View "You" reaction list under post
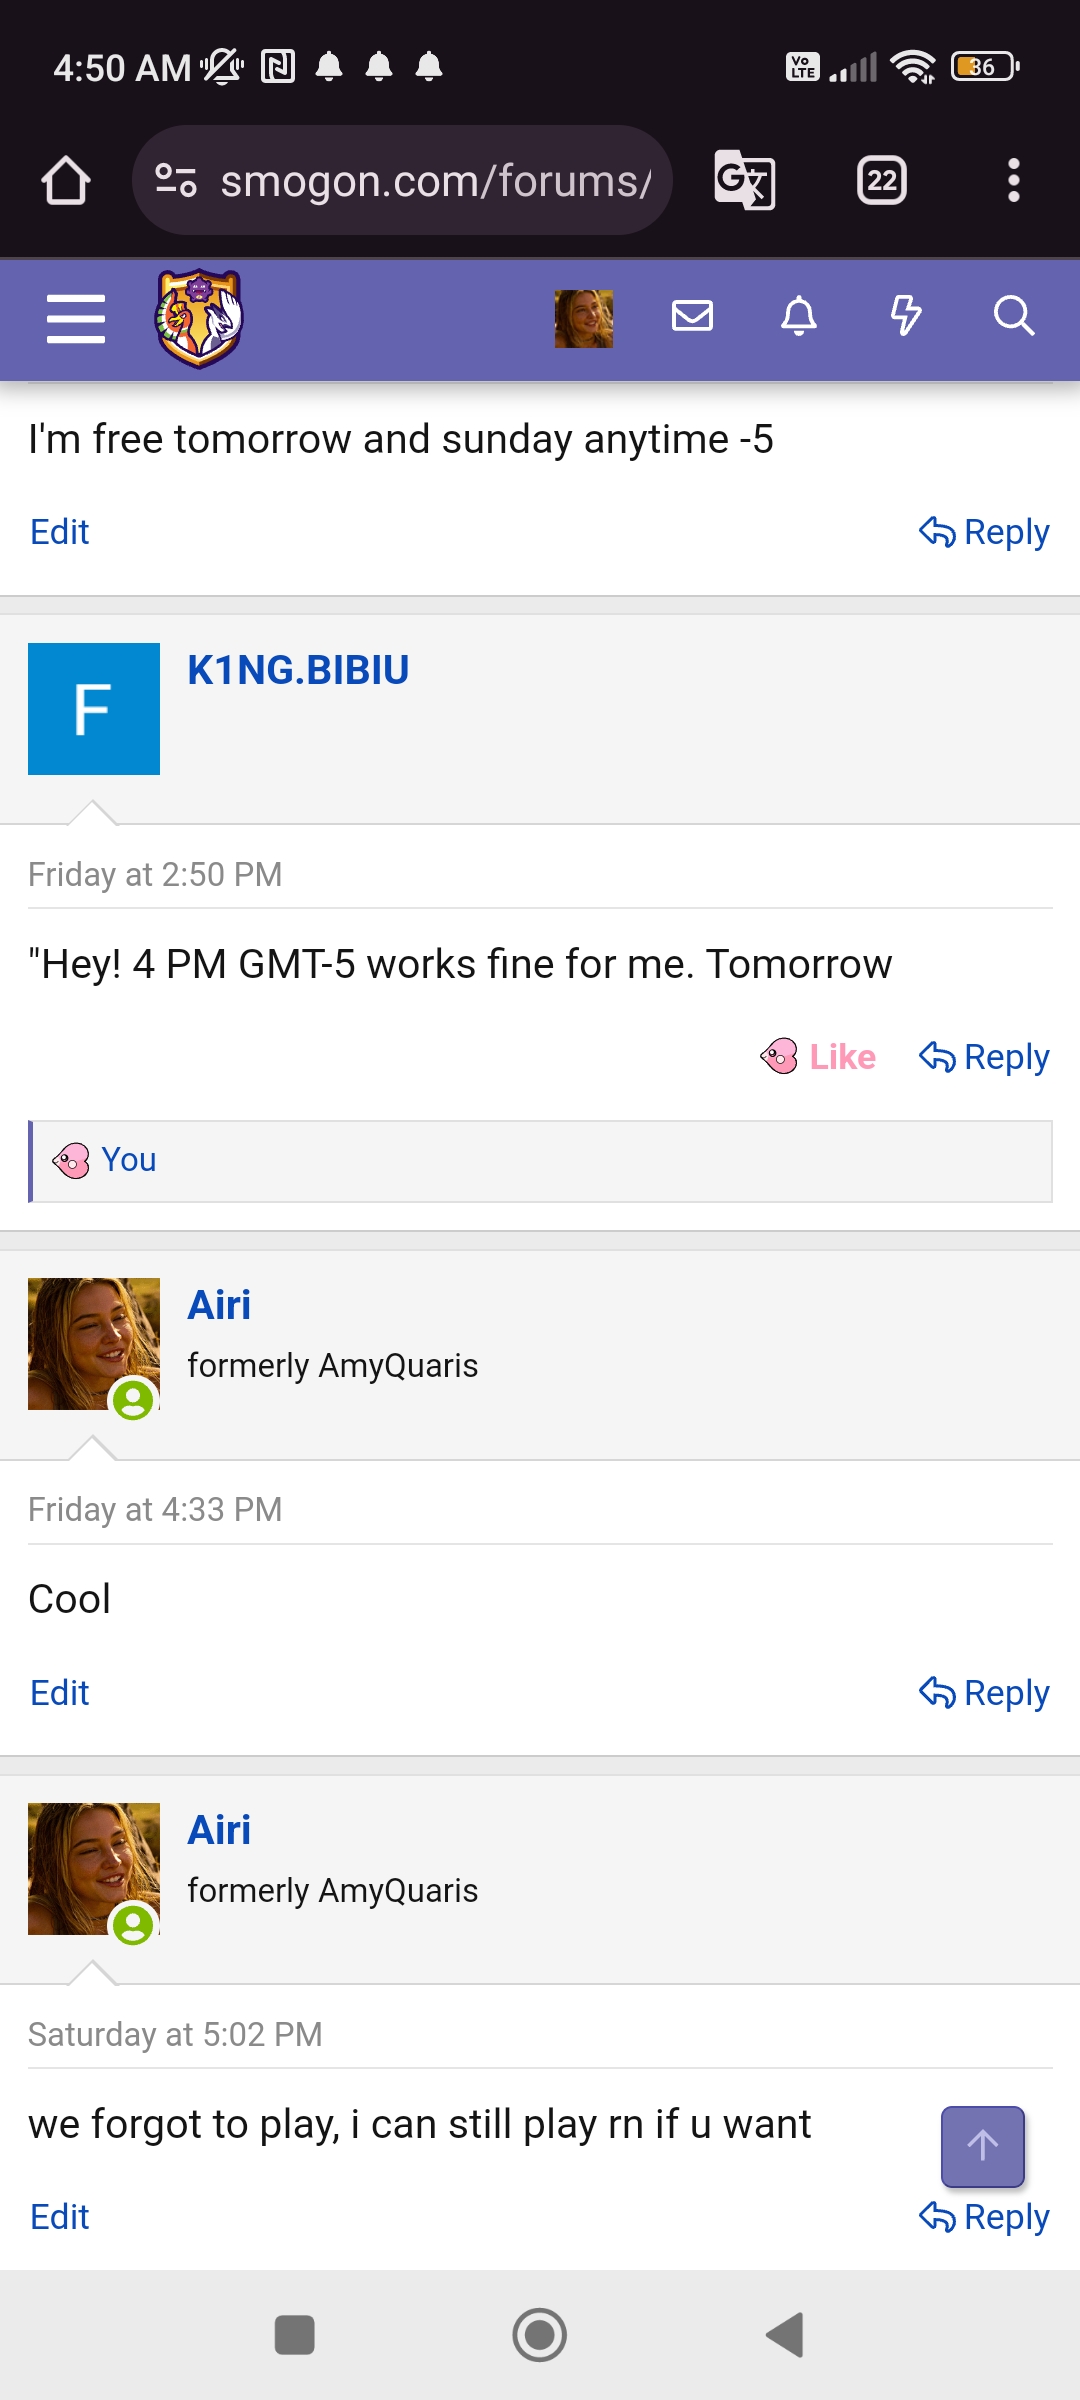The height and width of the screenshot is (2400, 1080). 128,1160
